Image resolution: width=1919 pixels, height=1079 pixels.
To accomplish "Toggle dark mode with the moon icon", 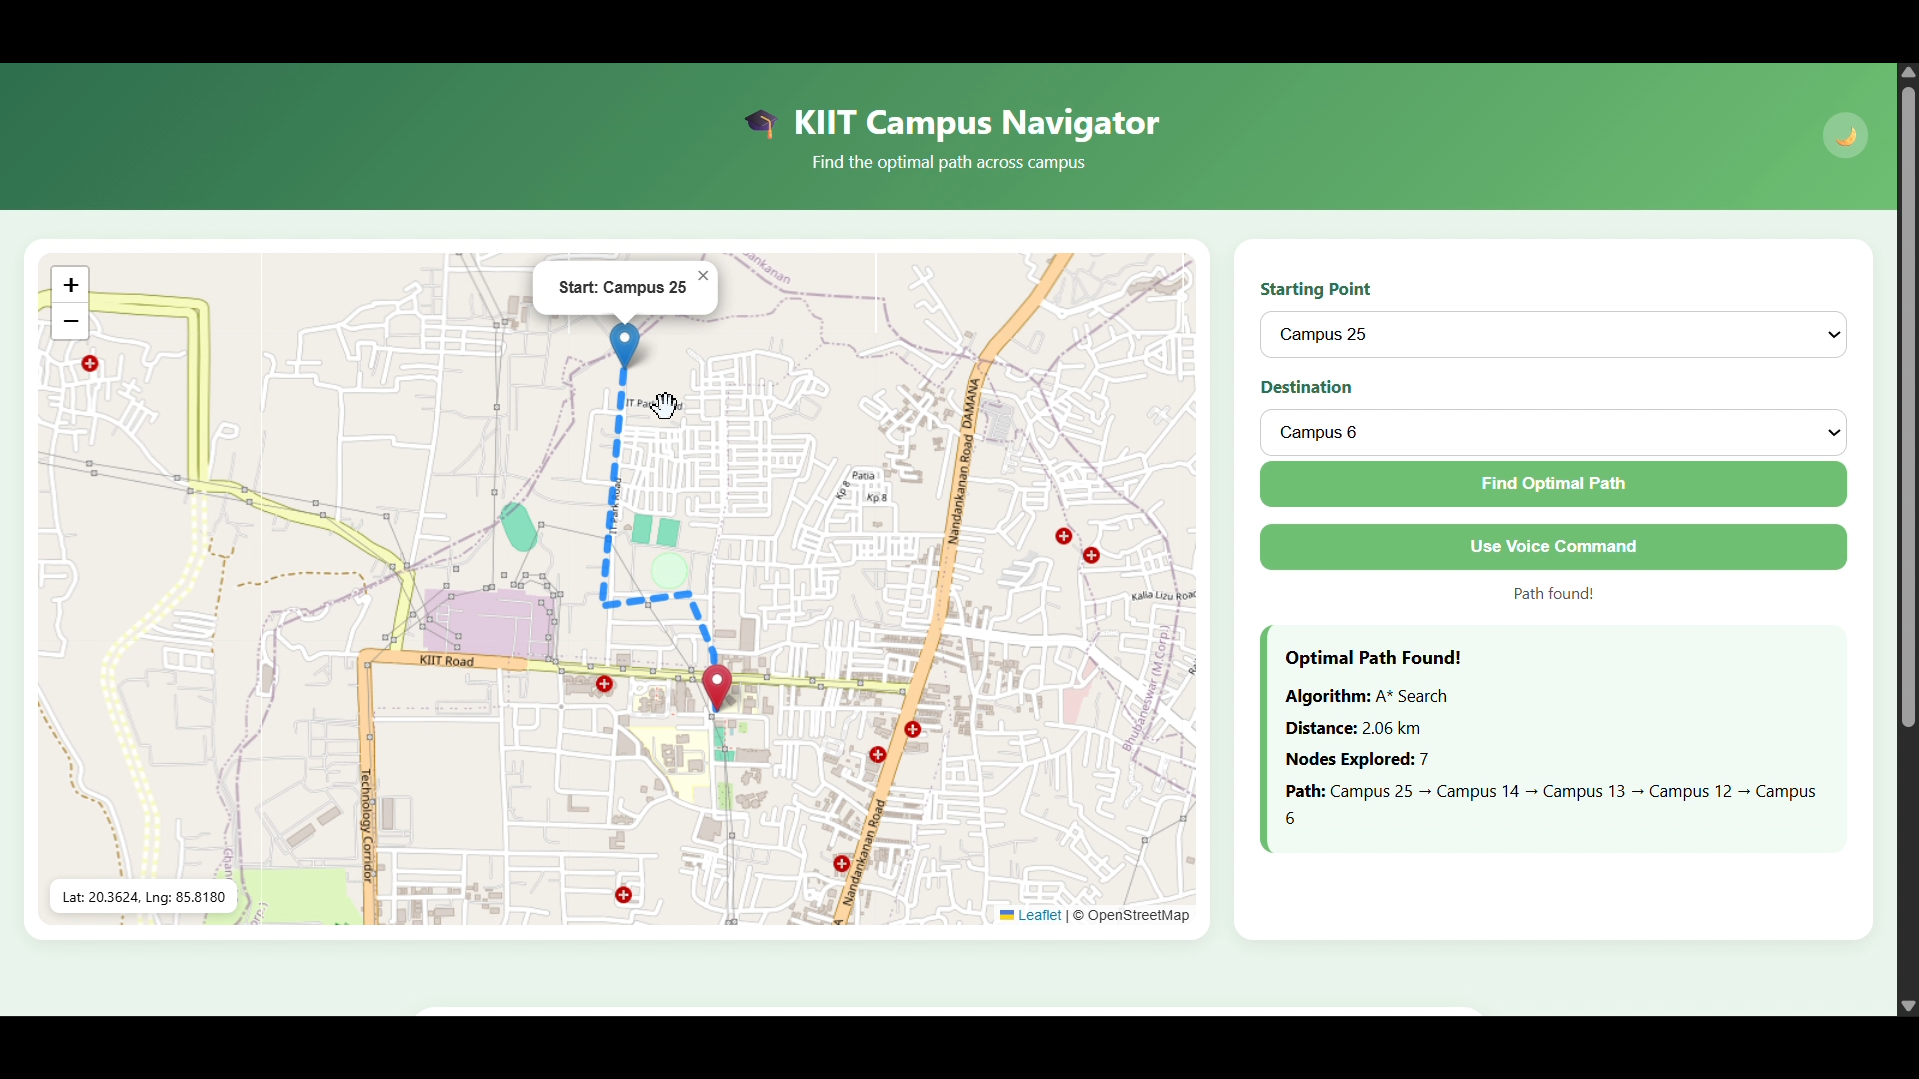I will tap(1845, 134).
